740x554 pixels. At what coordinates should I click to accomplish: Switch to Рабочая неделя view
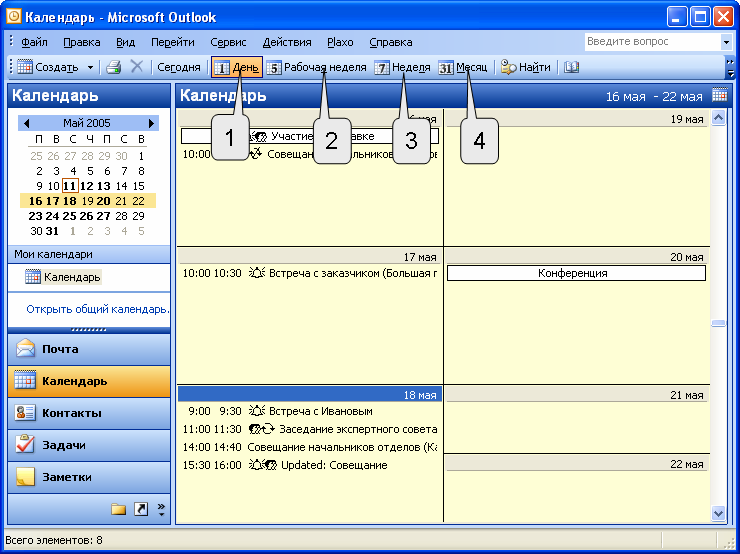(x=317, y=67)
